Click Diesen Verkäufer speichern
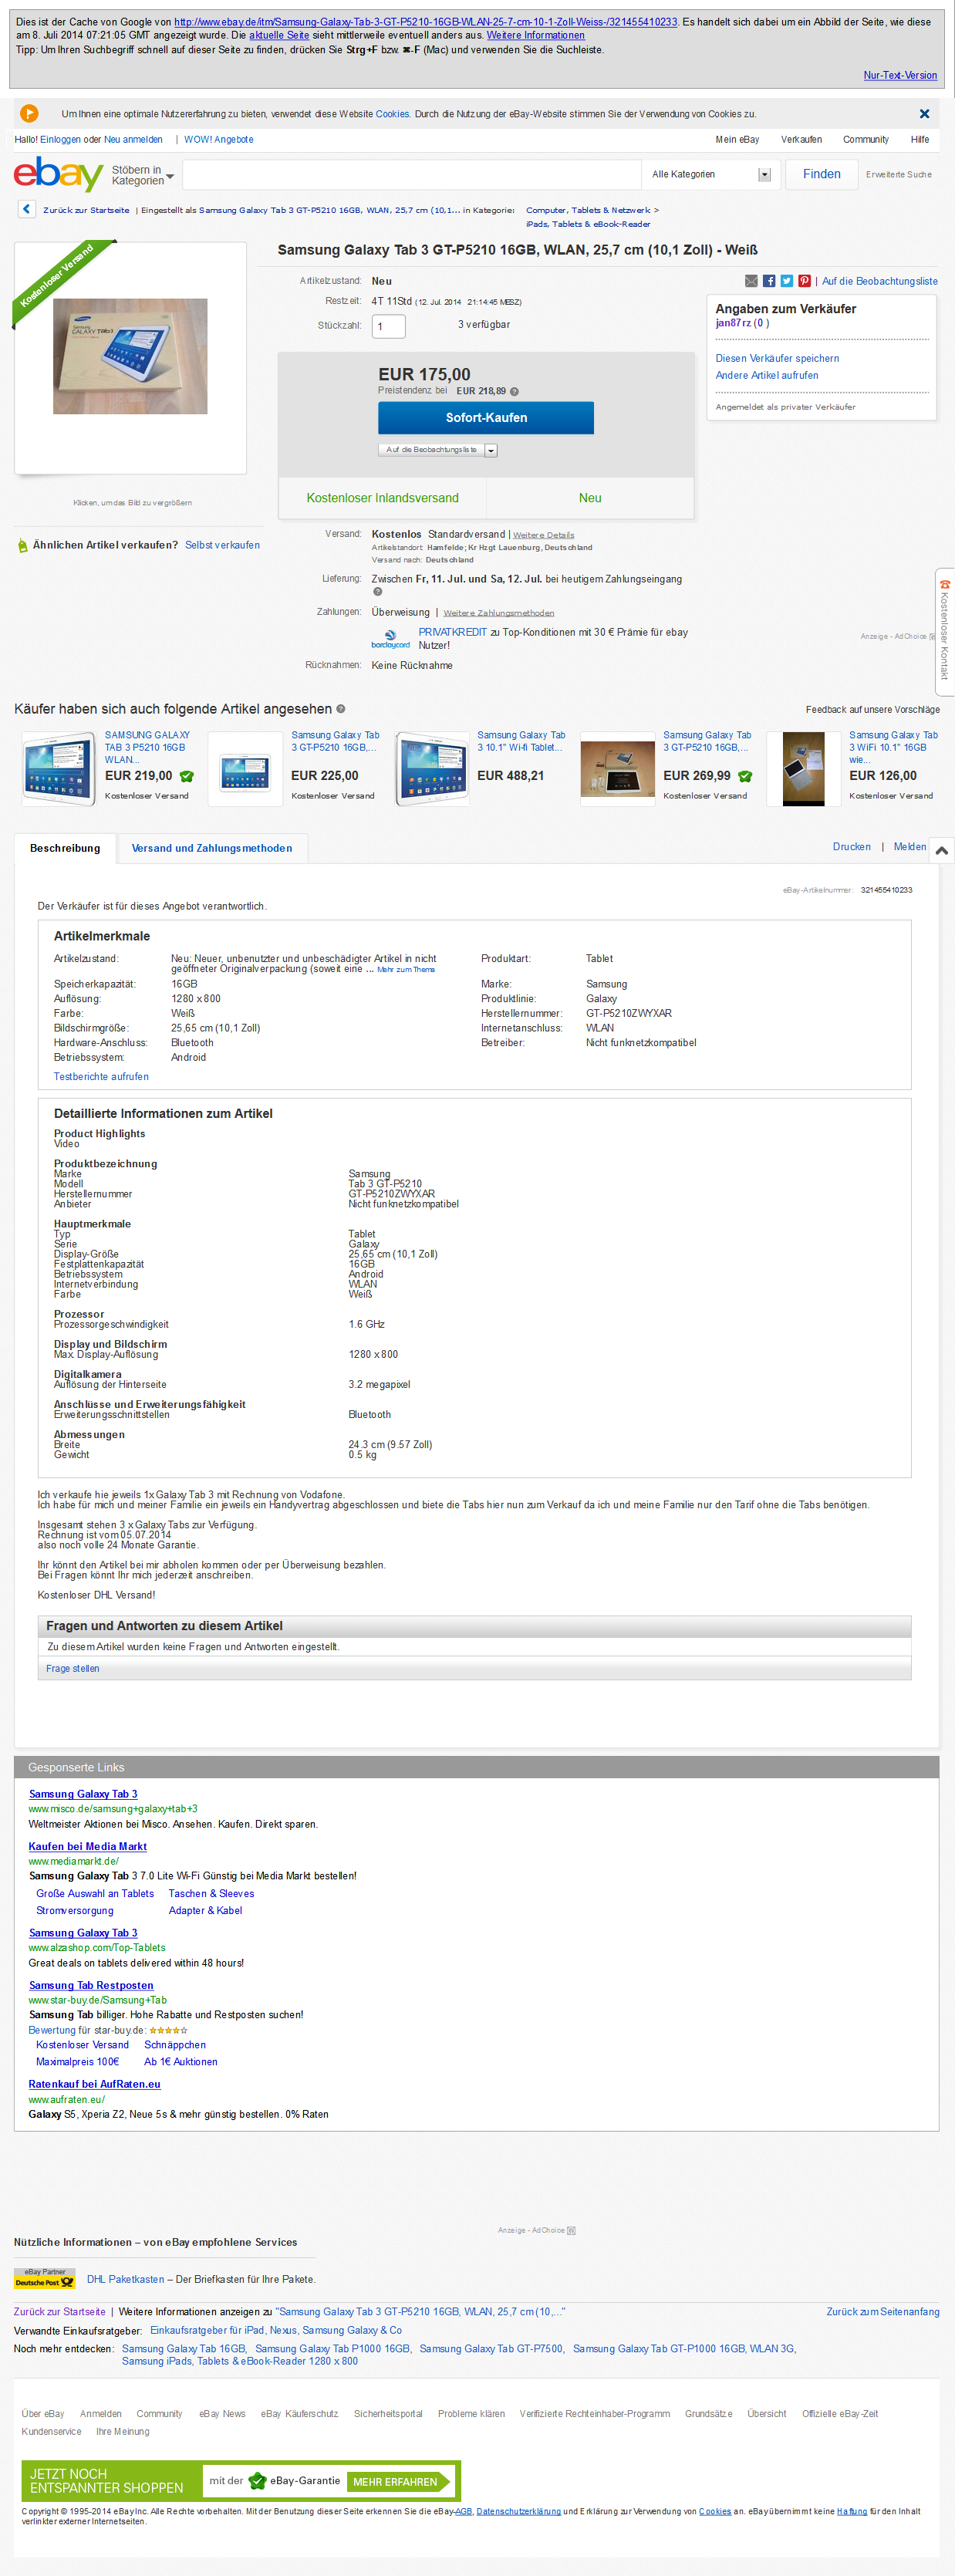This screenshot has width=955, height=2576. tap(777, 358)
